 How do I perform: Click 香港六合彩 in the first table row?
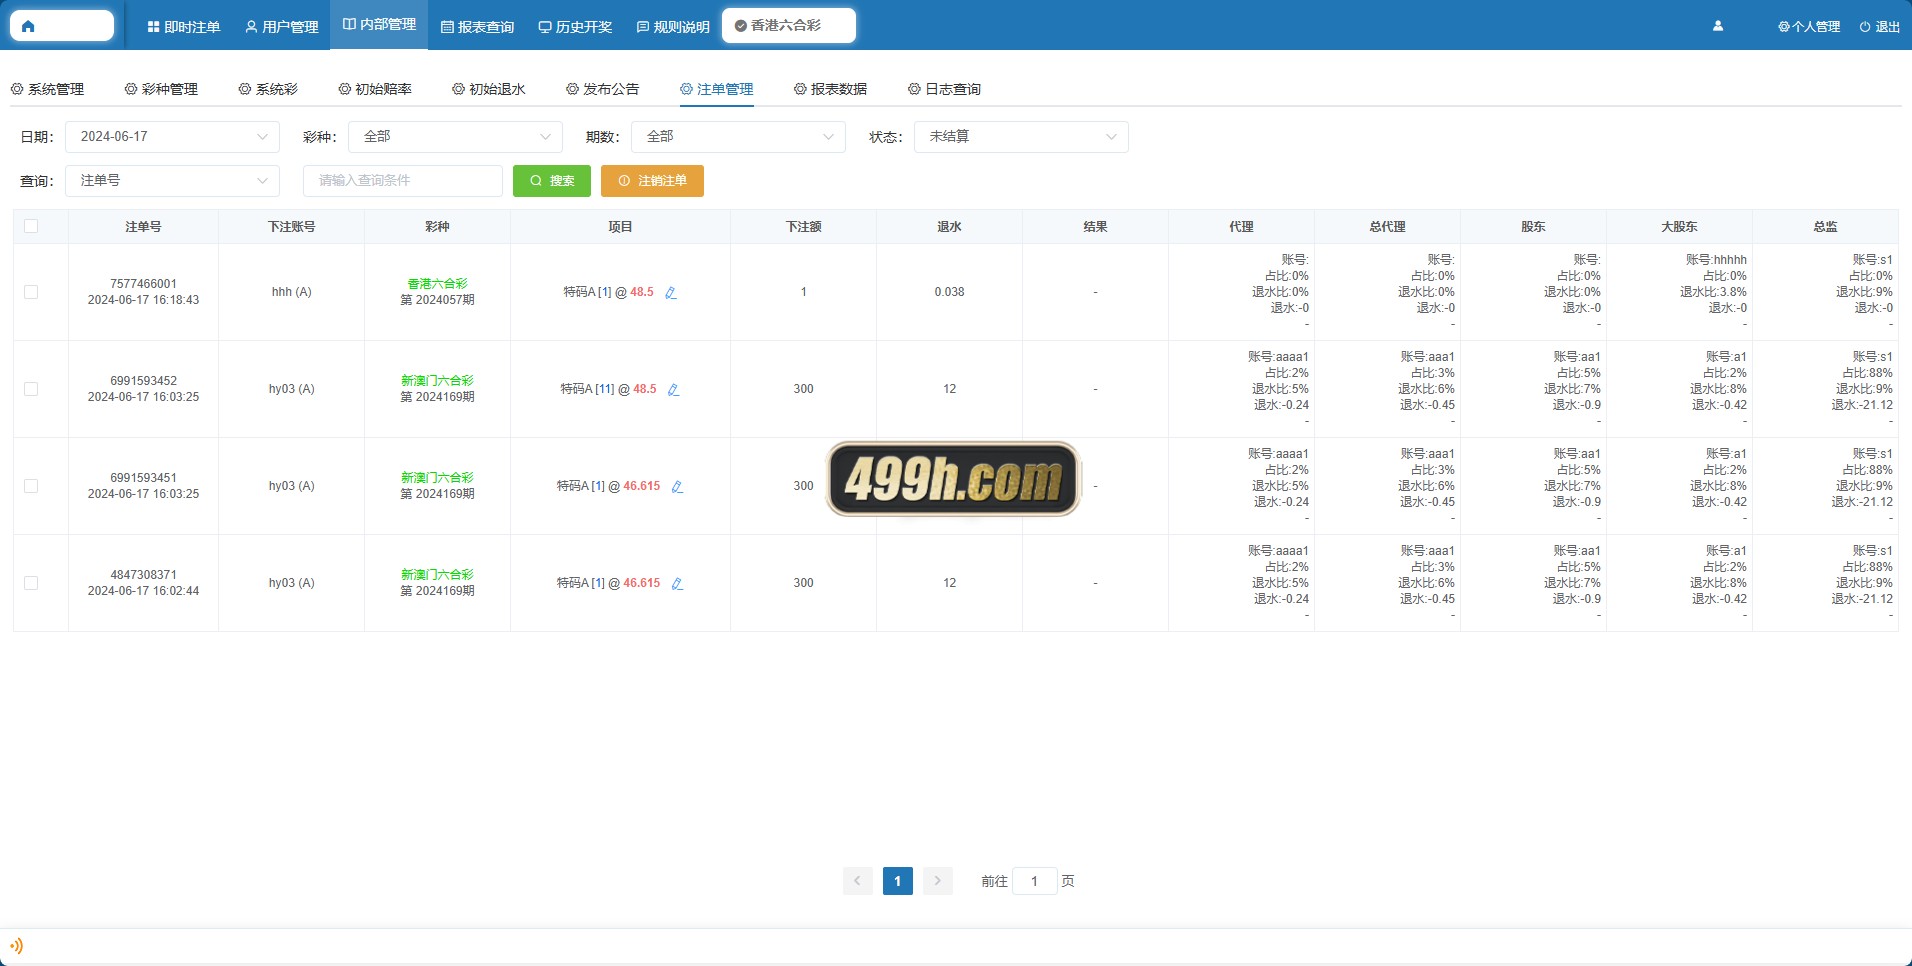[x=437, y=284]
